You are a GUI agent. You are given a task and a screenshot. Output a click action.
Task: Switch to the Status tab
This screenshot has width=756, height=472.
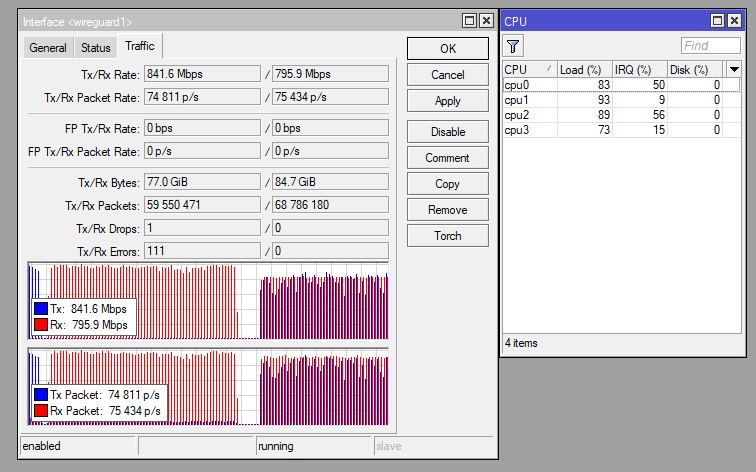[x=95, y=48]
